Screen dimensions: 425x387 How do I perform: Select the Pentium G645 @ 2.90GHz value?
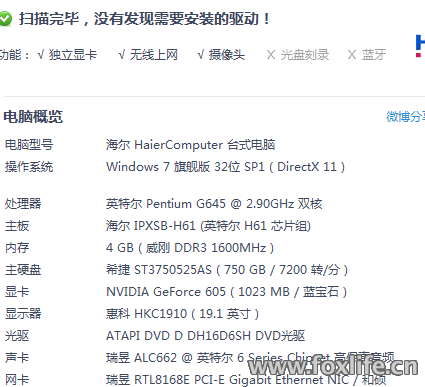tap(214, 203)
